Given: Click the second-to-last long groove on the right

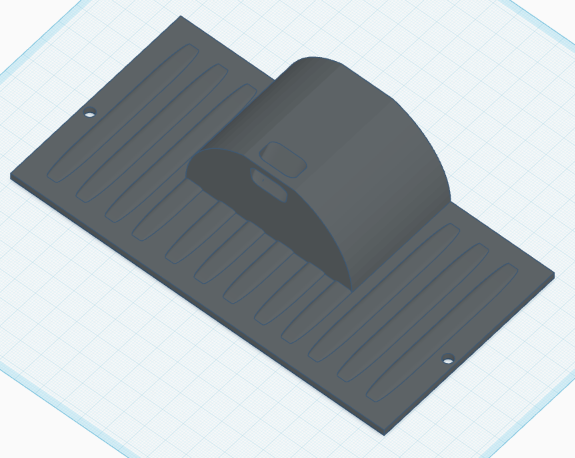Looking at the screenshot, I should click(x=413, y=312).
